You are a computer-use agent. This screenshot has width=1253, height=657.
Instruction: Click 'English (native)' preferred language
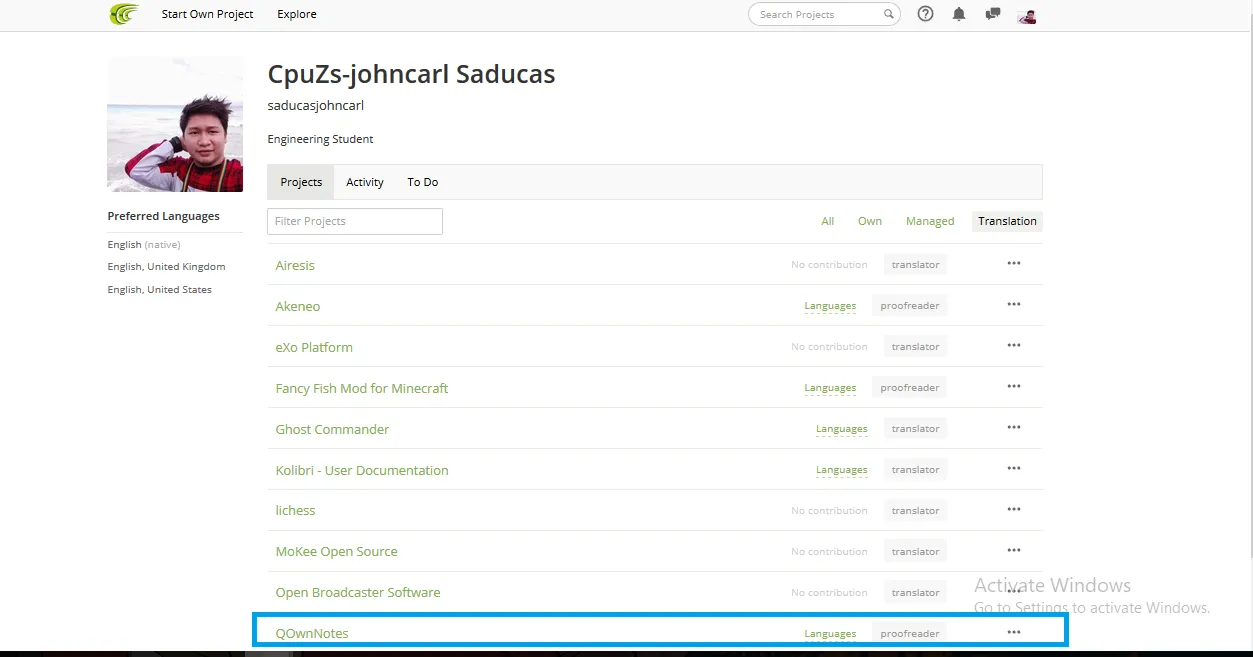point(144,245)
